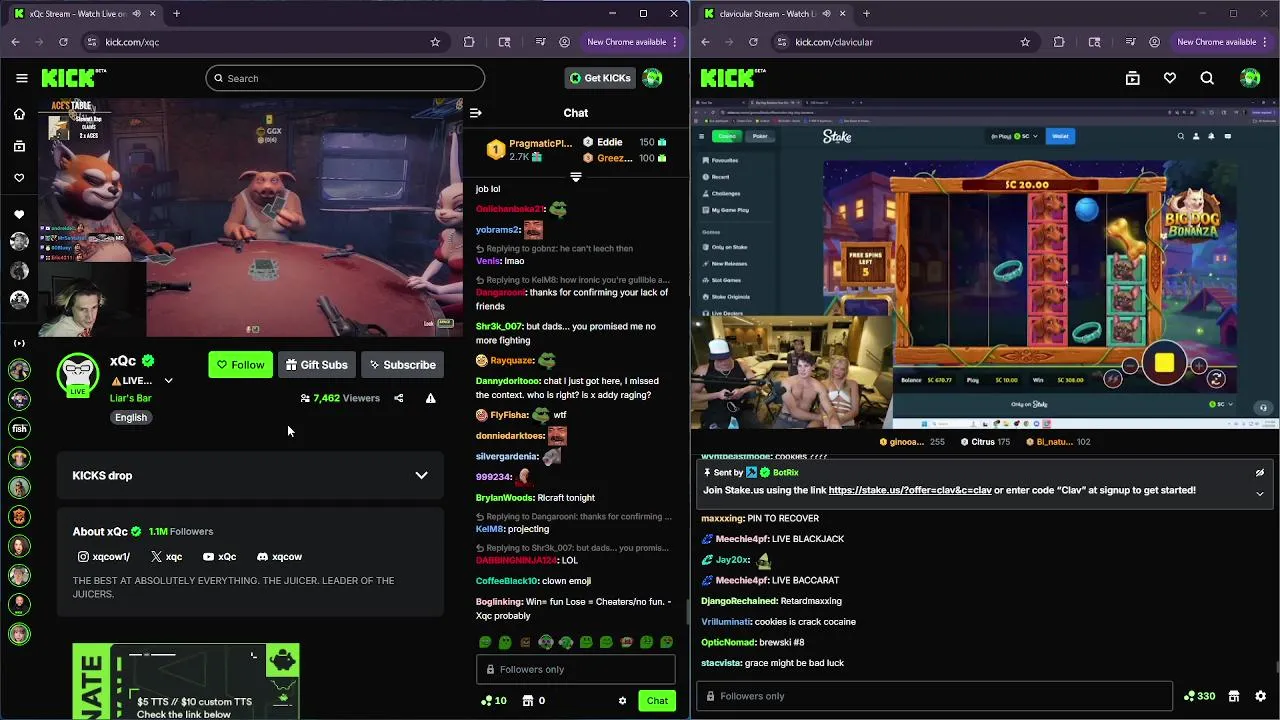
Task: Open profile avatar in clavicular Kick header
Action: tap(1250, 78)
